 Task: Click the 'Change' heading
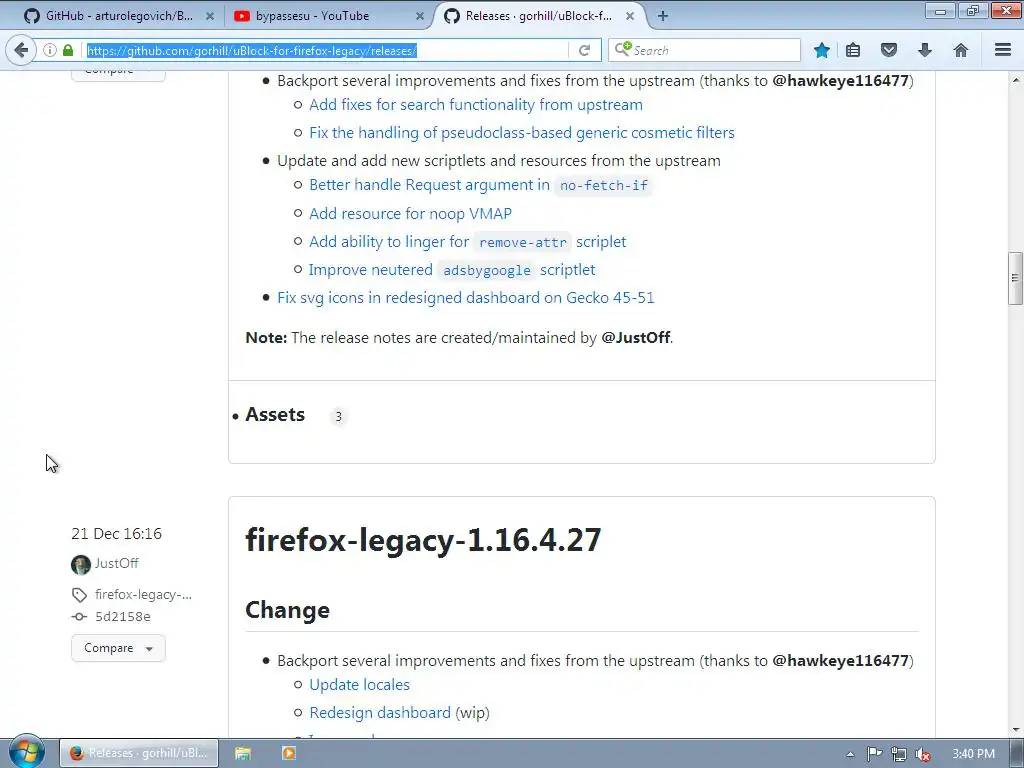(287, 610)
